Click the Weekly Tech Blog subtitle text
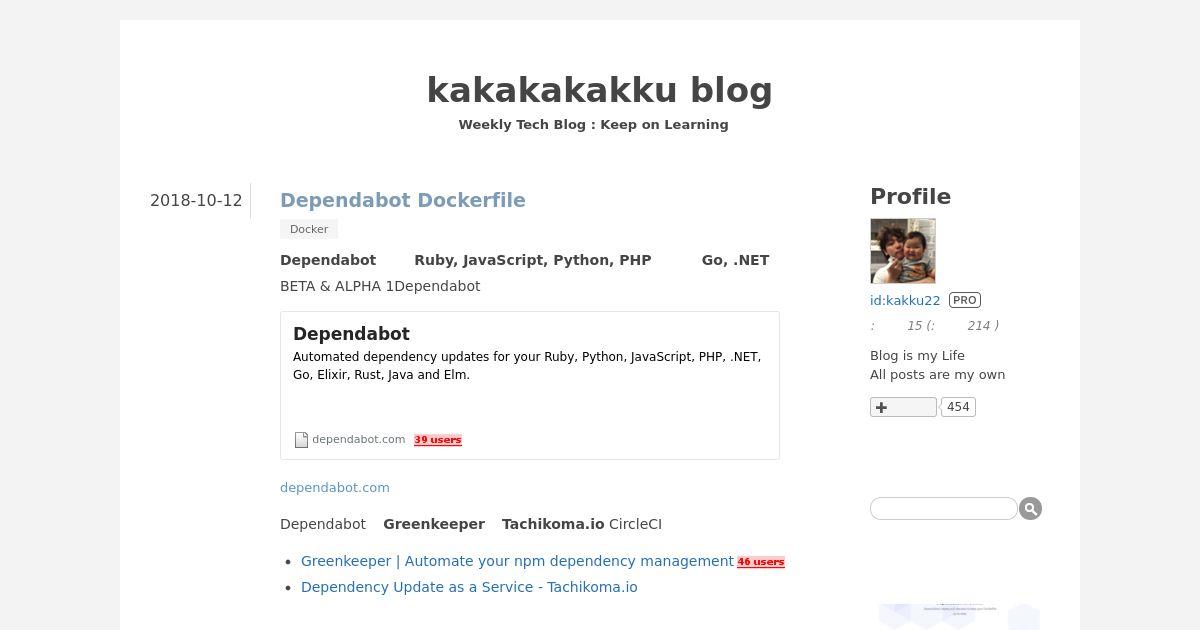Viewport: 1200px width, 630px height. coord(593,125)
